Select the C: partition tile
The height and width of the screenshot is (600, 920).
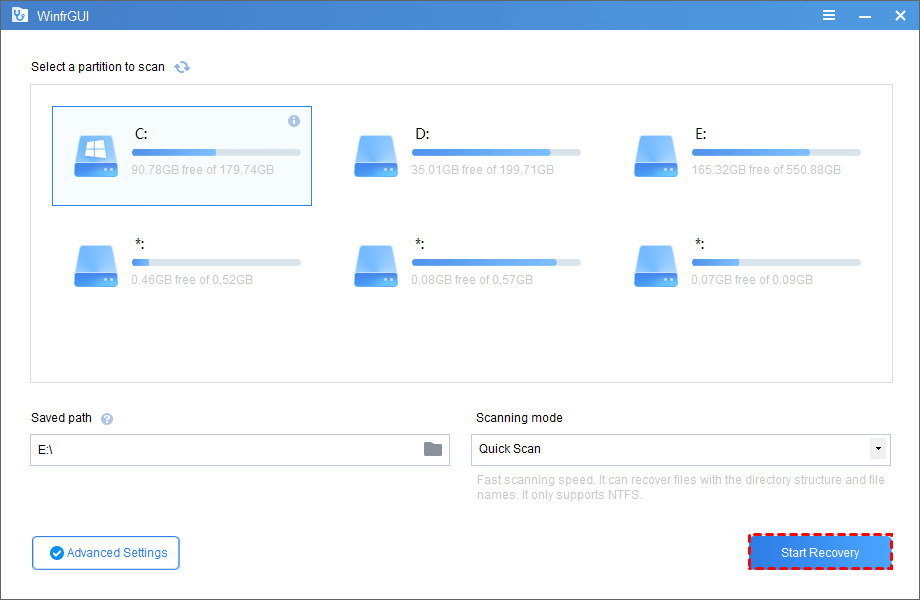(181, 156)
